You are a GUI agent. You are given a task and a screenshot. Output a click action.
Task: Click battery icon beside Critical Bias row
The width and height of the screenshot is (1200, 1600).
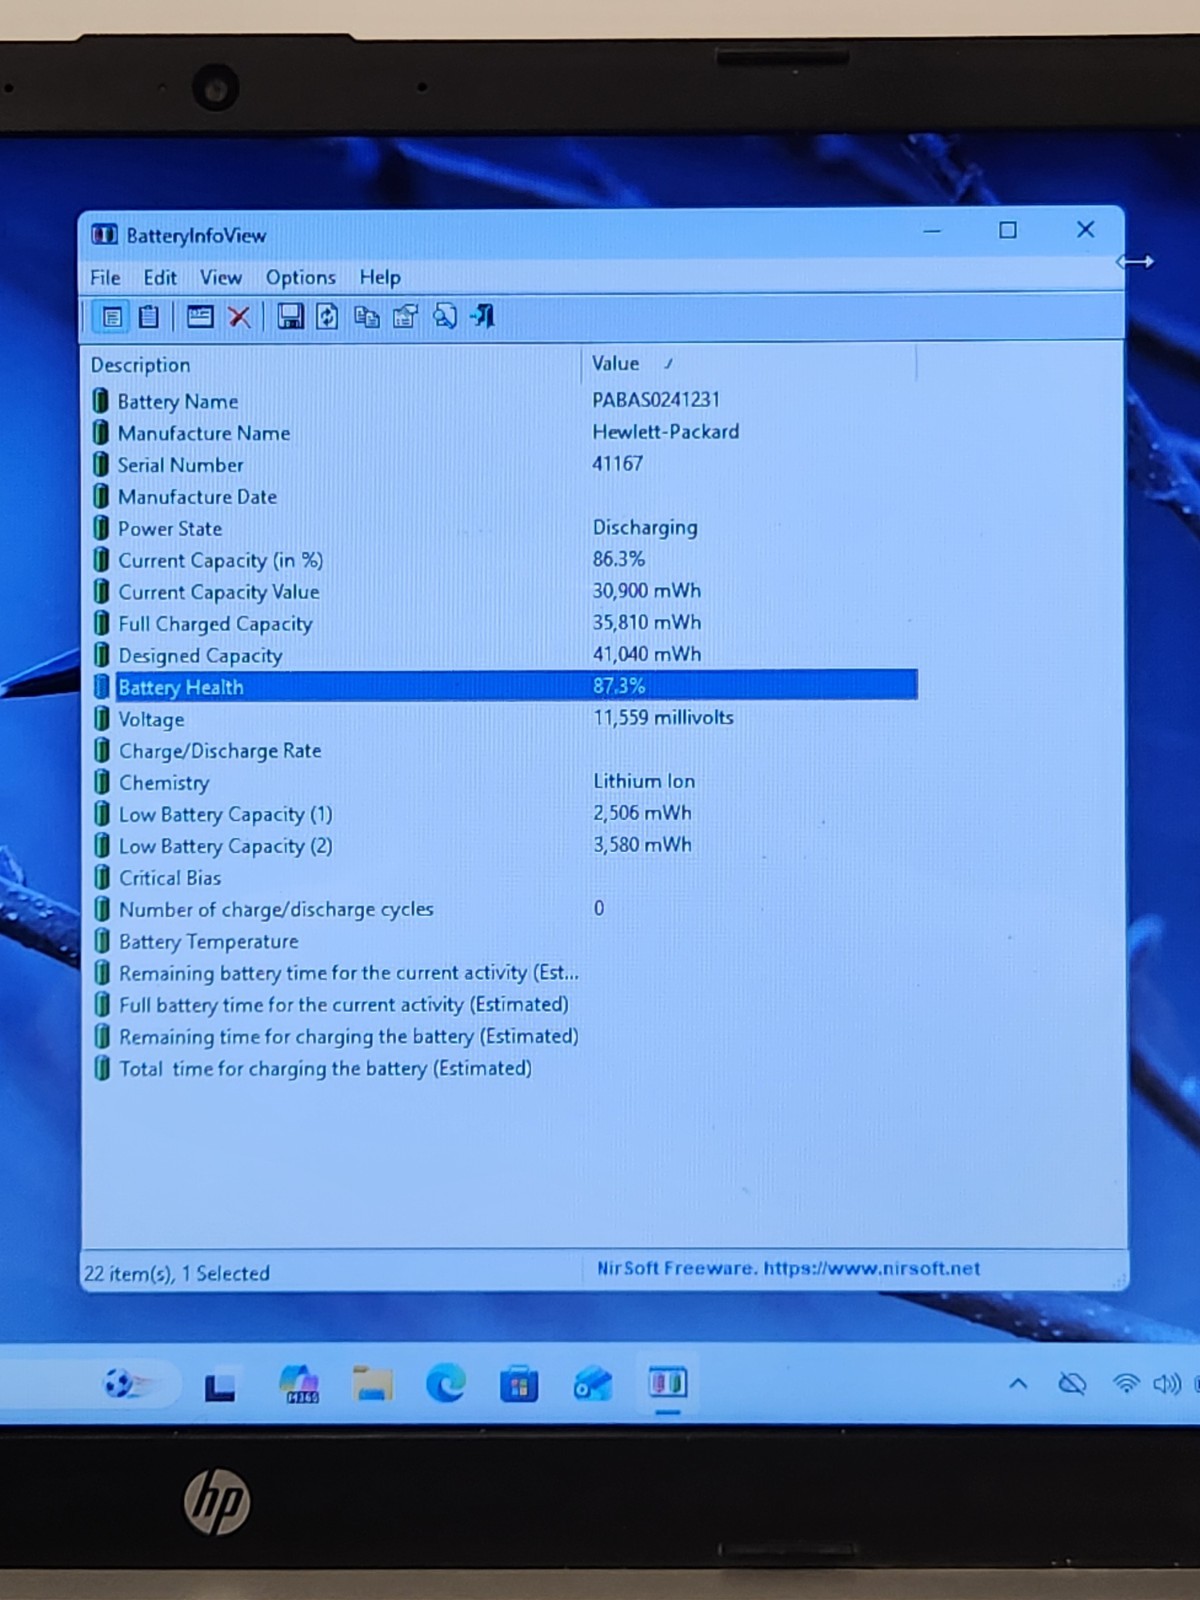(102, 877)
